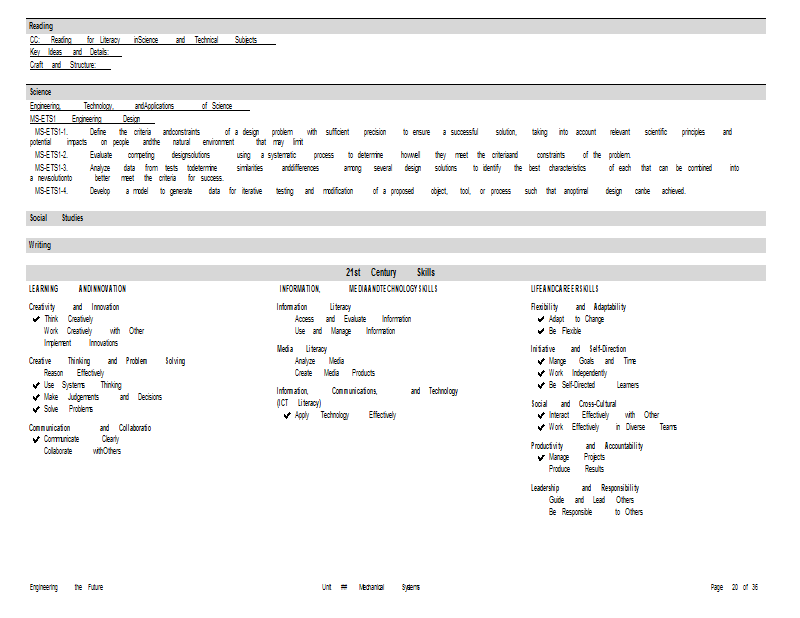Click the '(ICT Literacy)' text
Image resolution: width=800 pixels, height=618 pixels.
[x=299, y=403]
